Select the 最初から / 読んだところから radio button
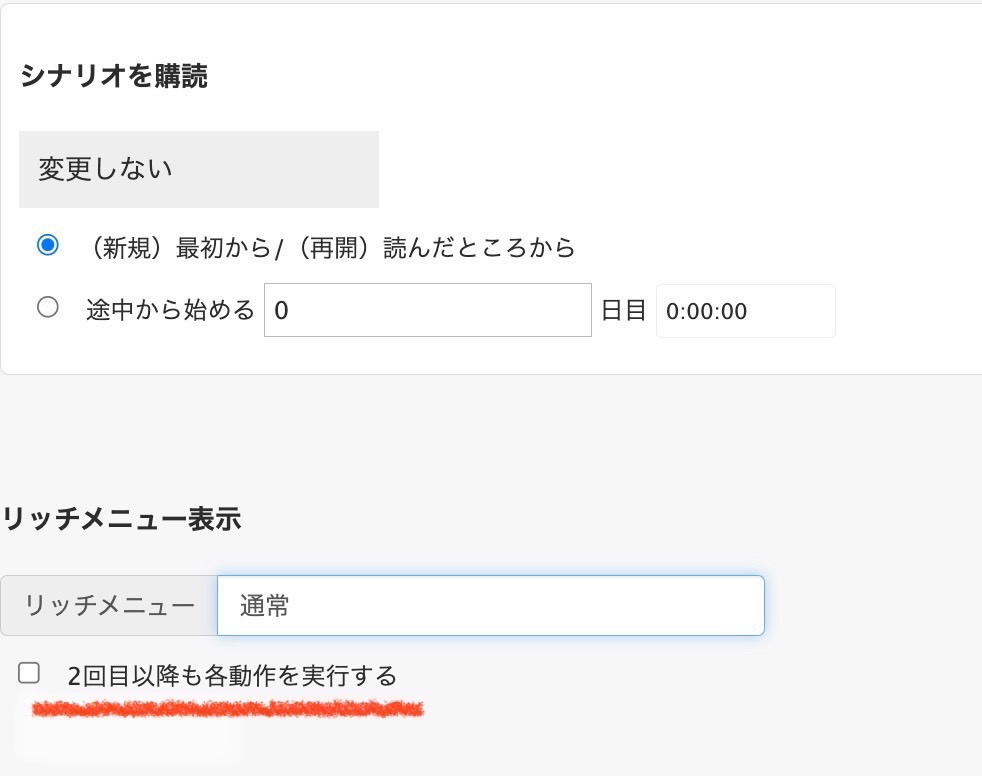This screenshot has width=982, height=776. click(48, 244)
